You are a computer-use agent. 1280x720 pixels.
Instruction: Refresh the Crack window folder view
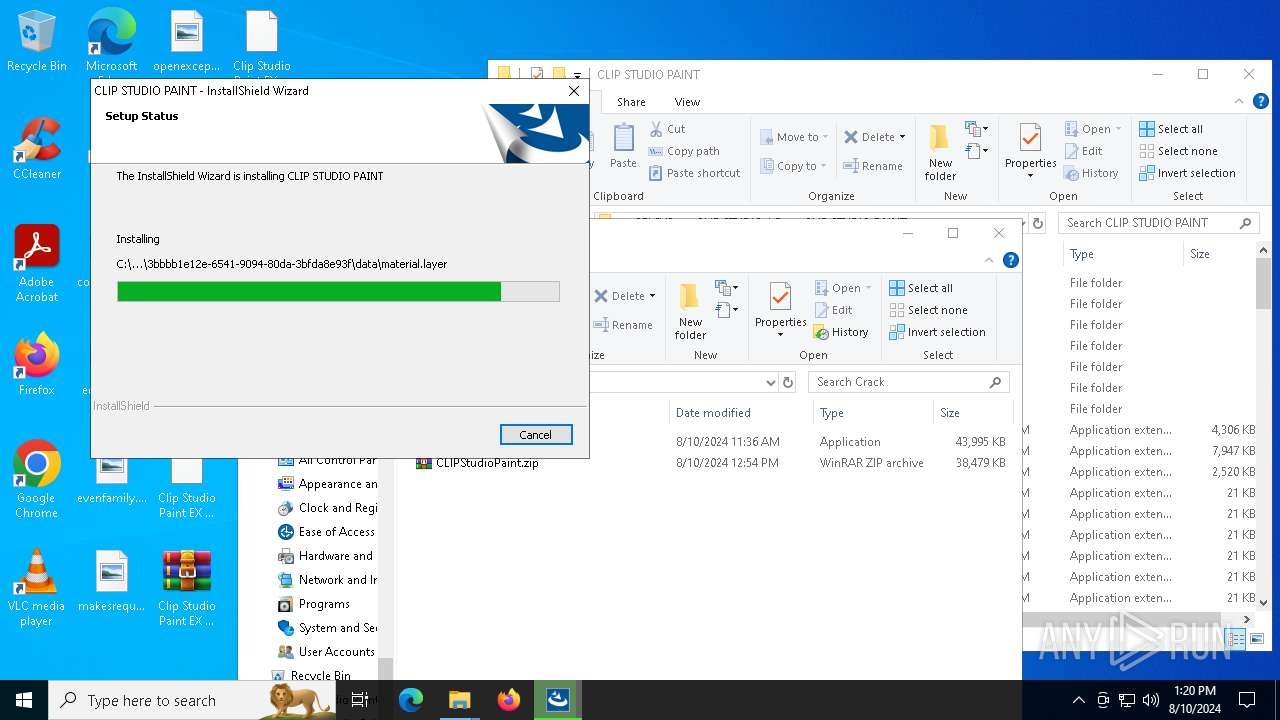click(788, 382)
